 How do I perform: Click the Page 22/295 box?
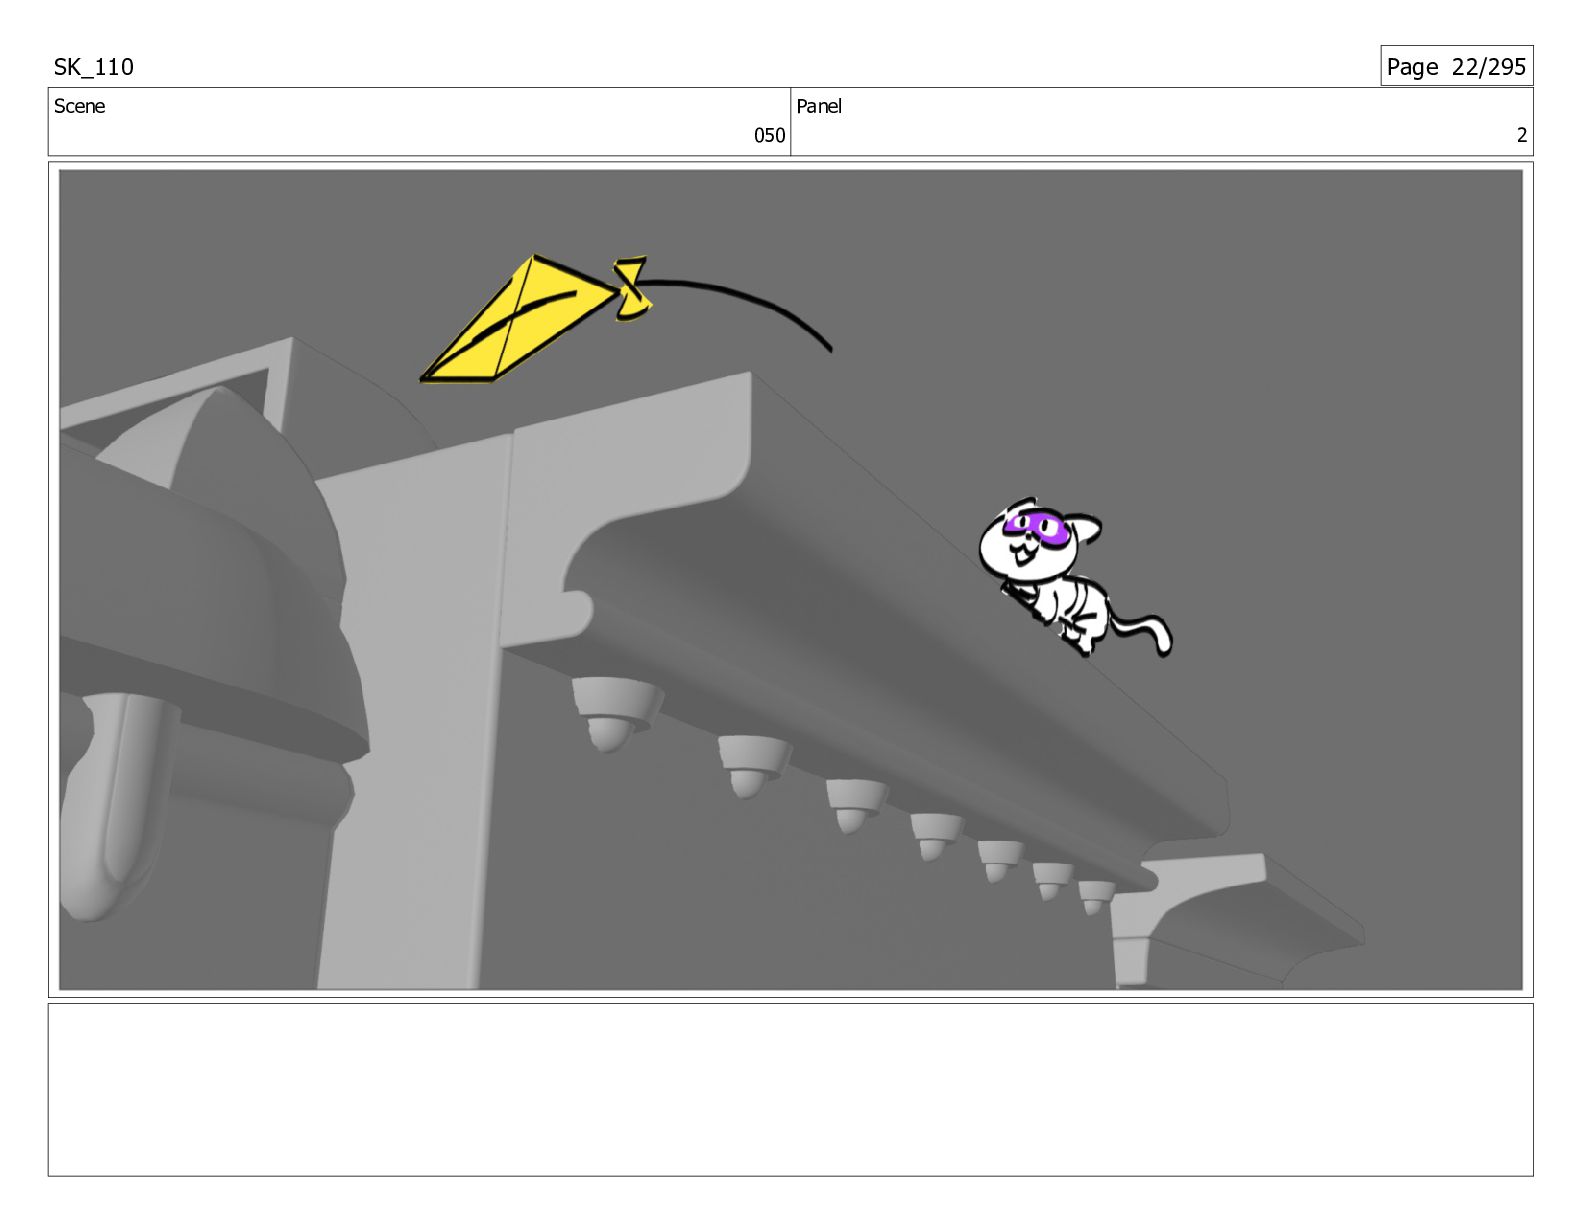point(1456,66)
